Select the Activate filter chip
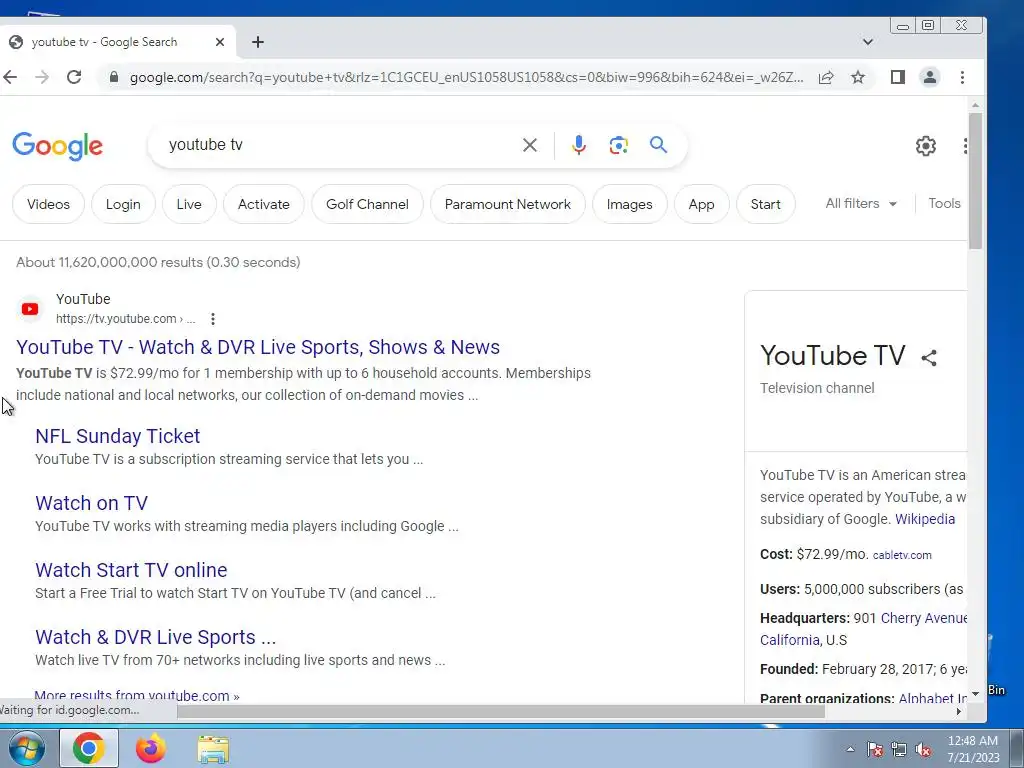 coord(263,204)
